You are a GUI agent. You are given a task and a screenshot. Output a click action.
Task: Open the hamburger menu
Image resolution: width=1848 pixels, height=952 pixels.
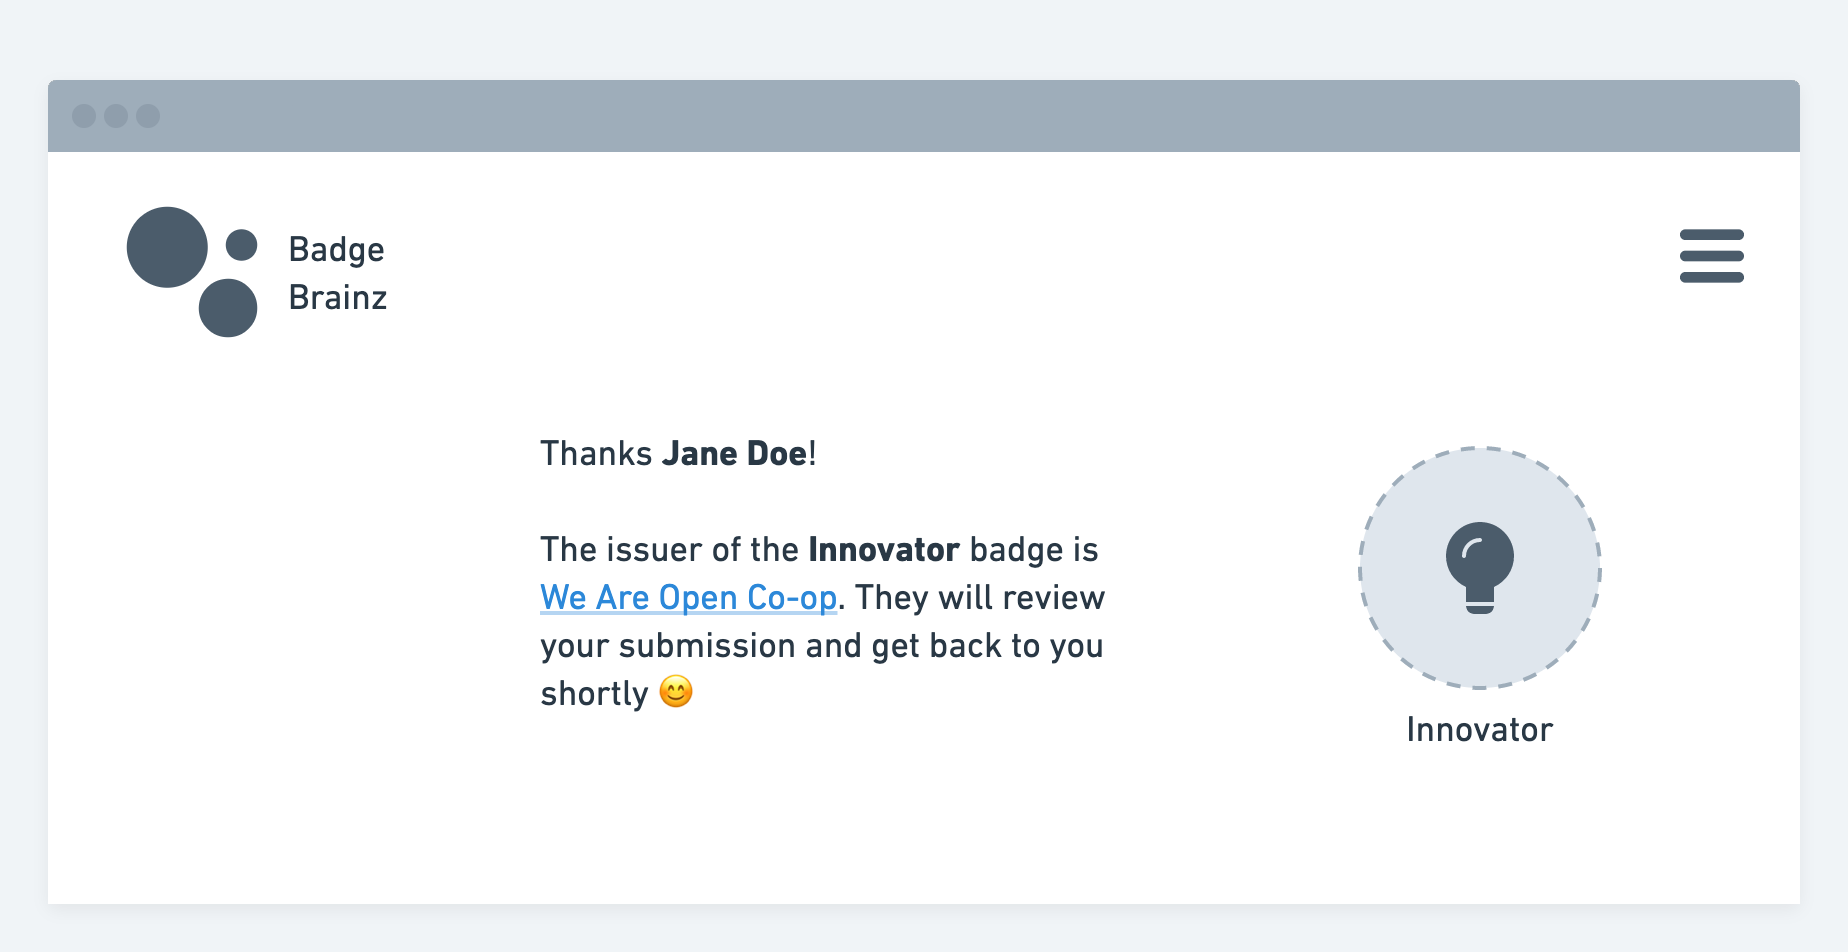[1711, 256]
